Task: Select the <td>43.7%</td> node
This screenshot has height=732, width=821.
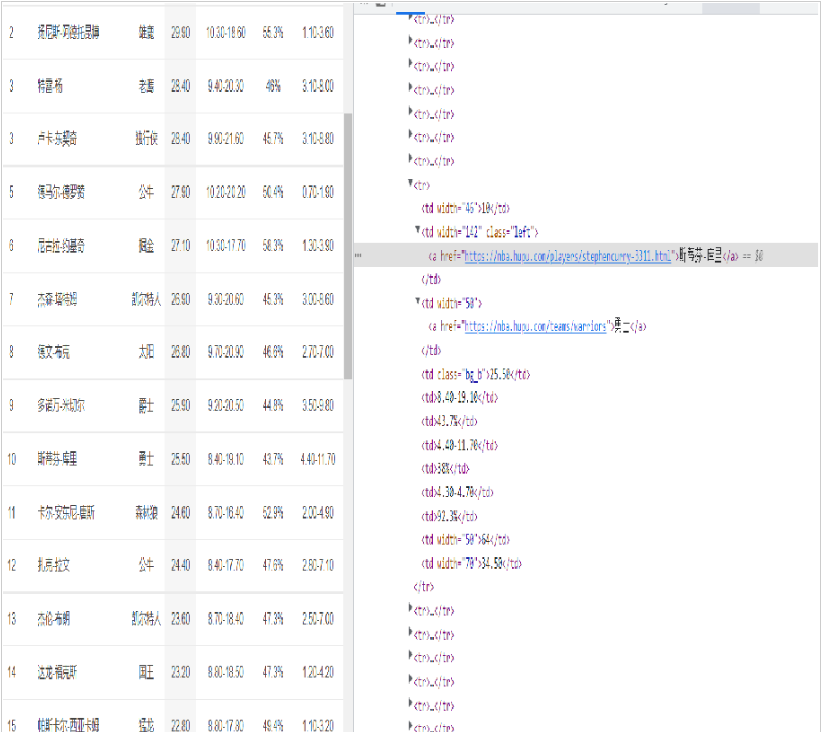Action: coord(449,422)
